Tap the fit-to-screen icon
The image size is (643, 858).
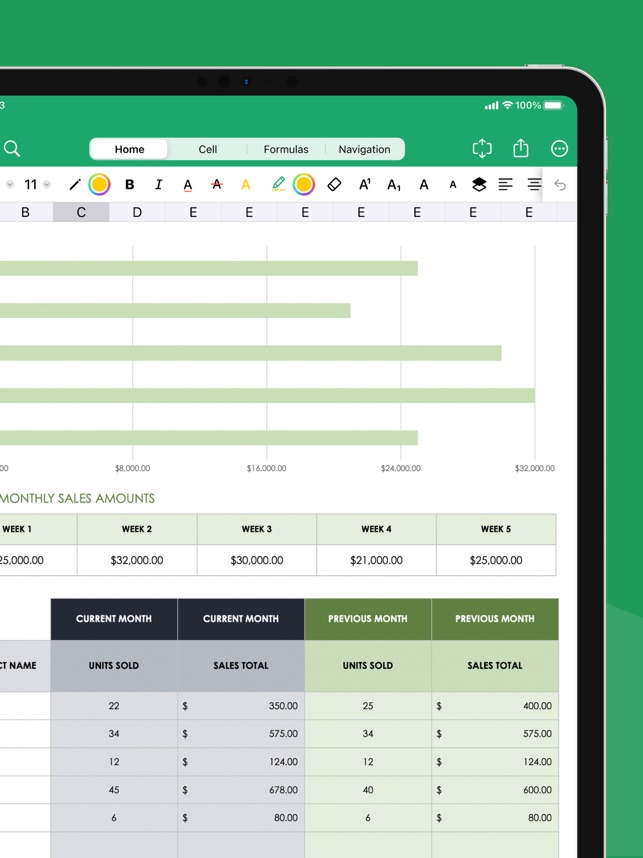coord(482,148)
